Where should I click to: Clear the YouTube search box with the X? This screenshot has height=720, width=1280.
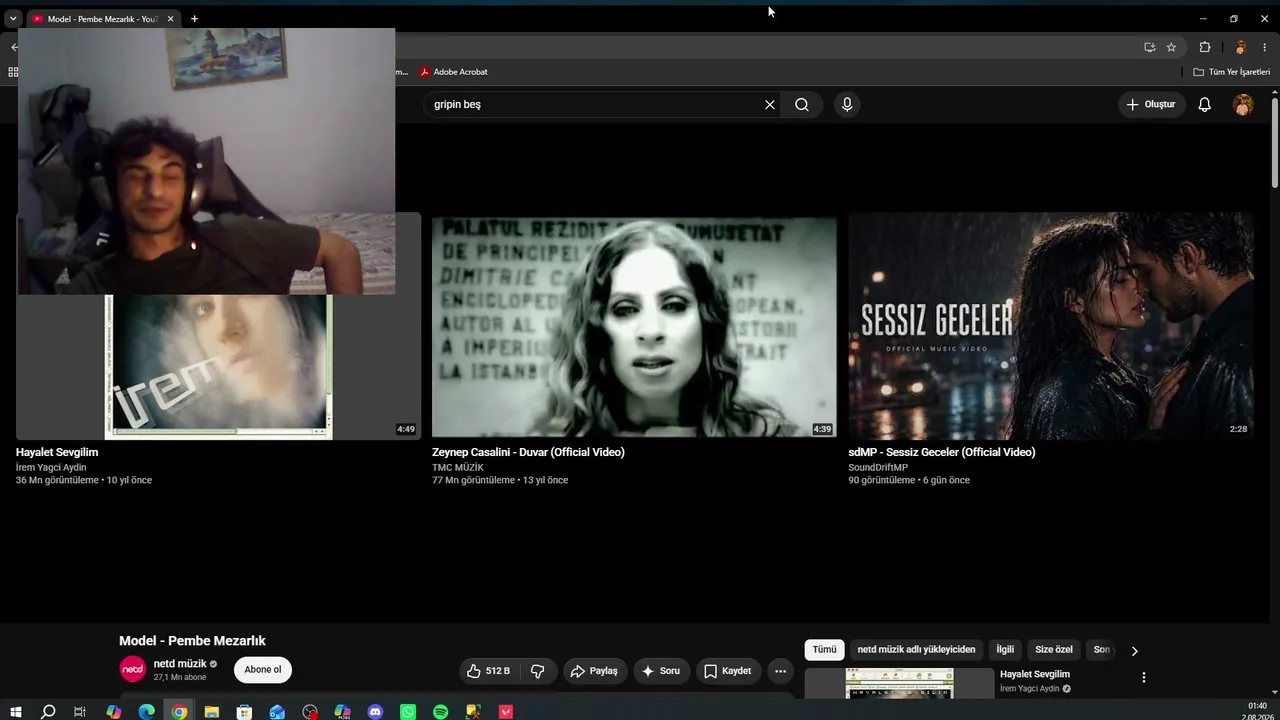(770, 104)
